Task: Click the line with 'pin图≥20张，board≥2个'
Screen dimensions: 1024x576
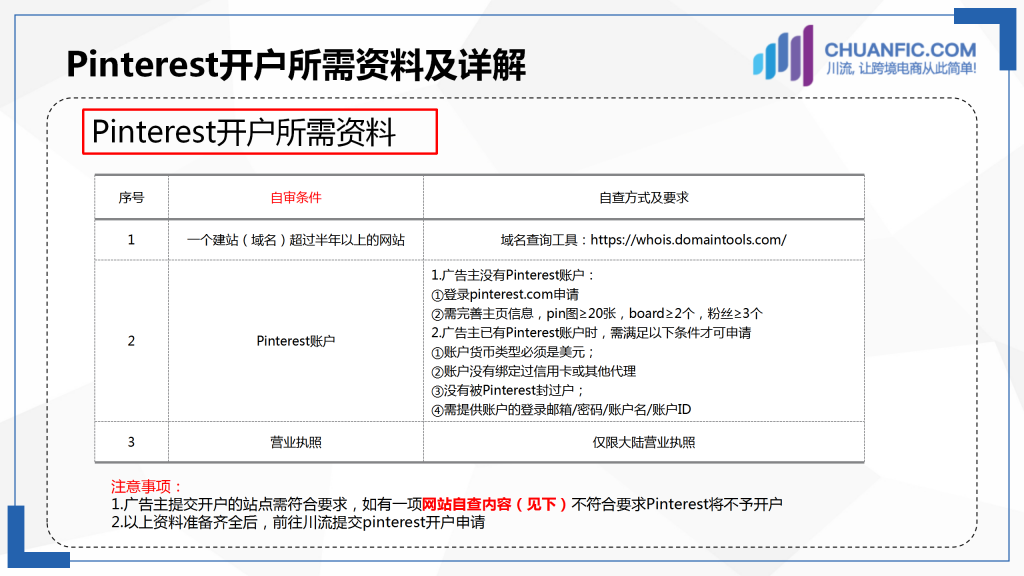Action: tap(597, 313)
